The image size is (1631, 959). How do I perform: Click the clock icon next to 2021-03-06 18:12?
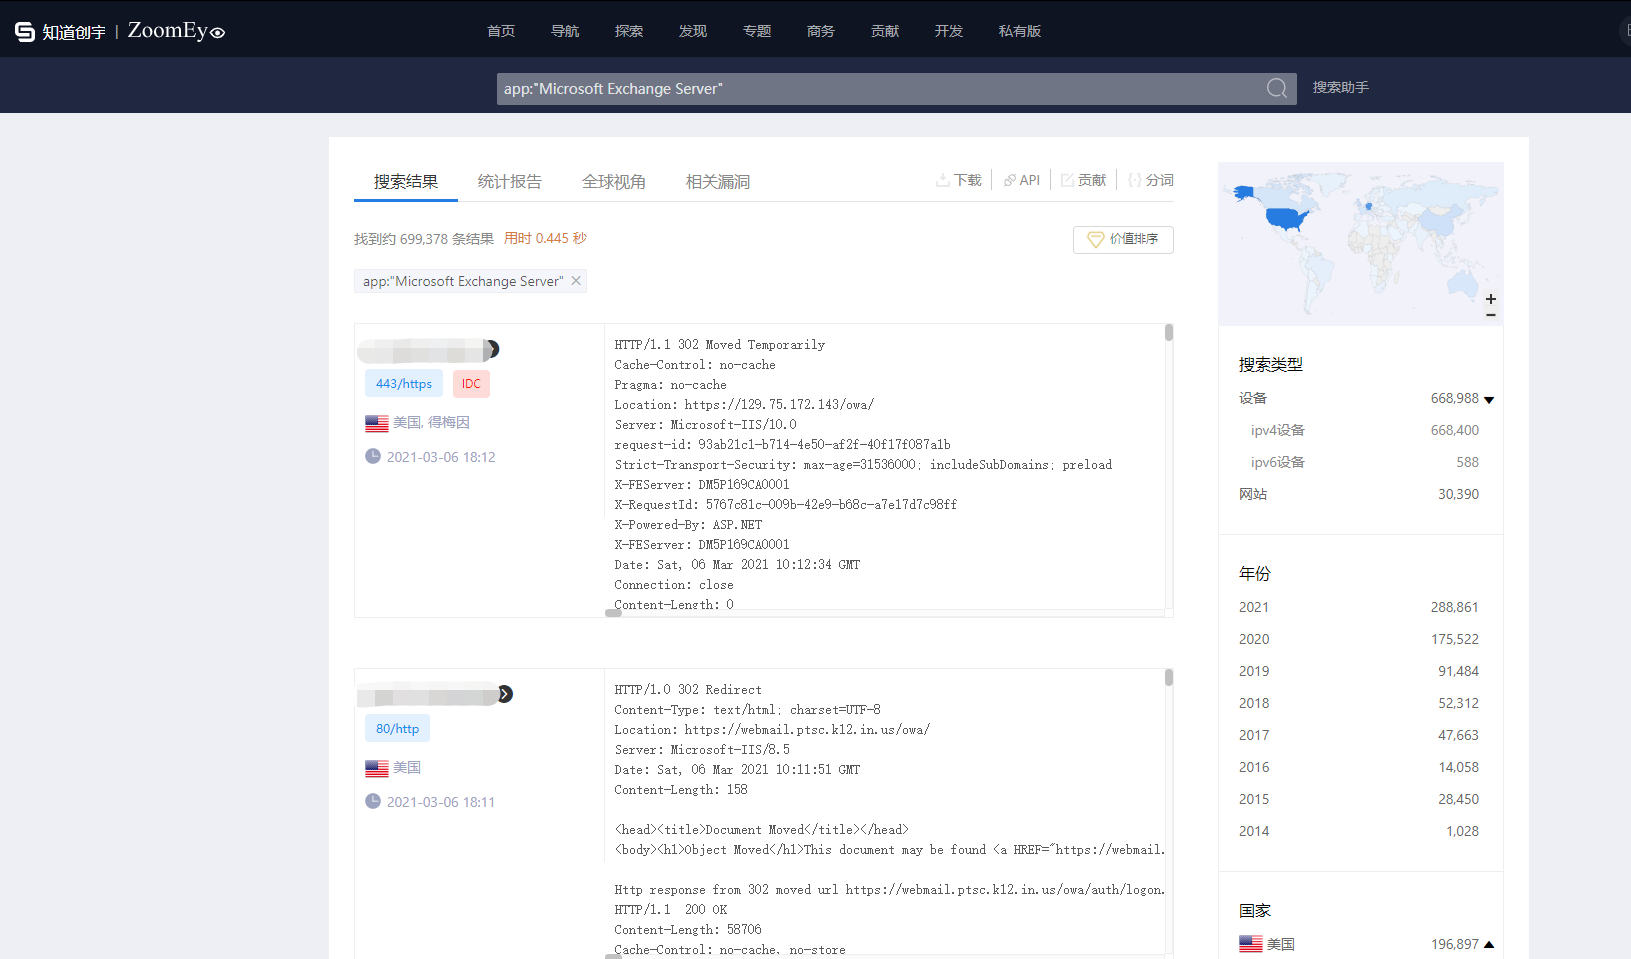click(x=373, y=456)
